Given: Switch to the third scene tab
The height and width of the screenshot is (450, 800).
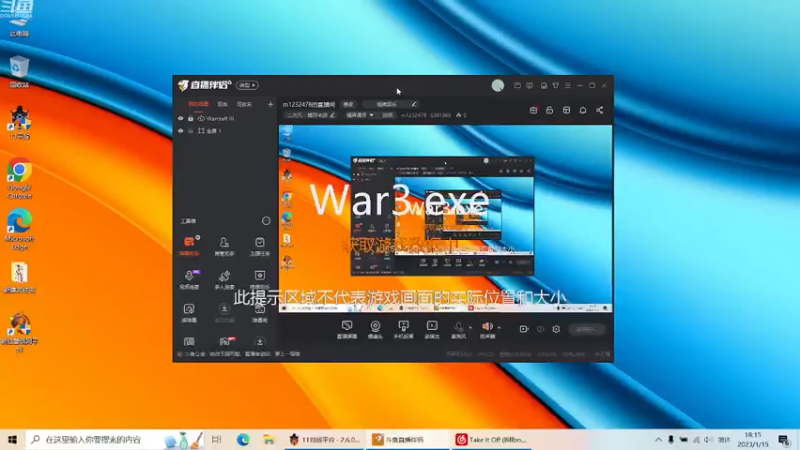Looking at the screenshot, I should 244,104.
